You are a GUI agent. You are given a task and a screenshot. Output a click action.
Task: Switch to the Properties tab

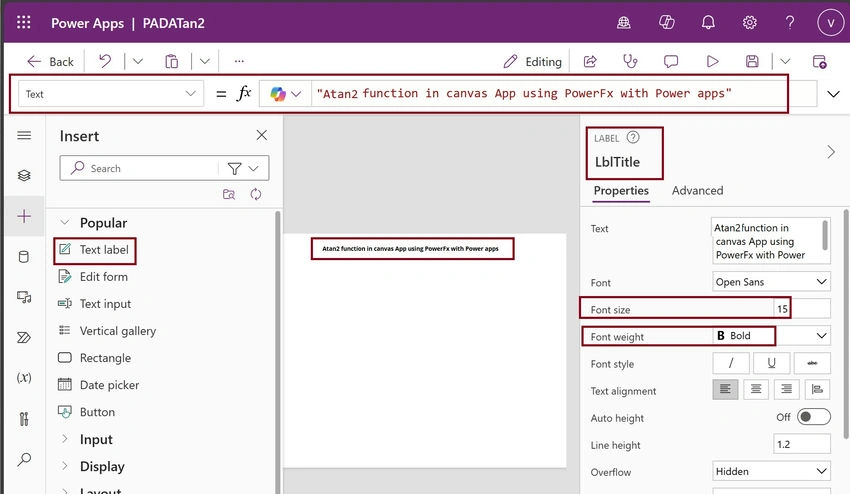click(x=621, y=191)
